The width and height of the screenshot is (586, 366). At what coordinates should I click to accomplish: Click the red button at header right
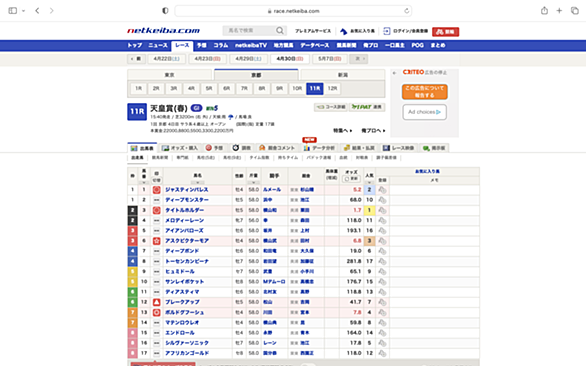tap(445, 32)
